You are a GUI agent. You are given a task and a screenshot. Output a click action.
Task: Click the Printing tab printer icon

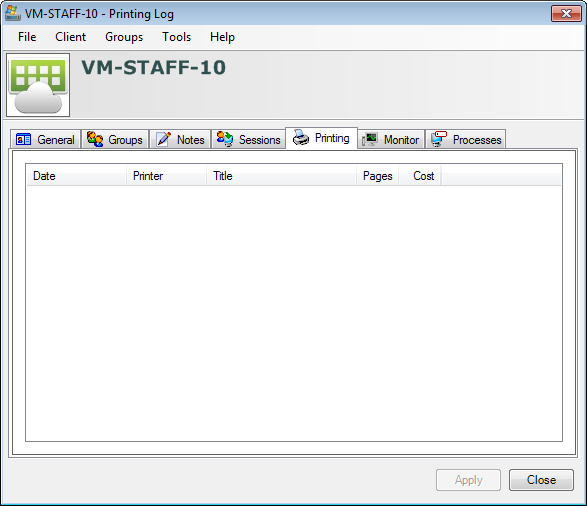click(301, 137)
